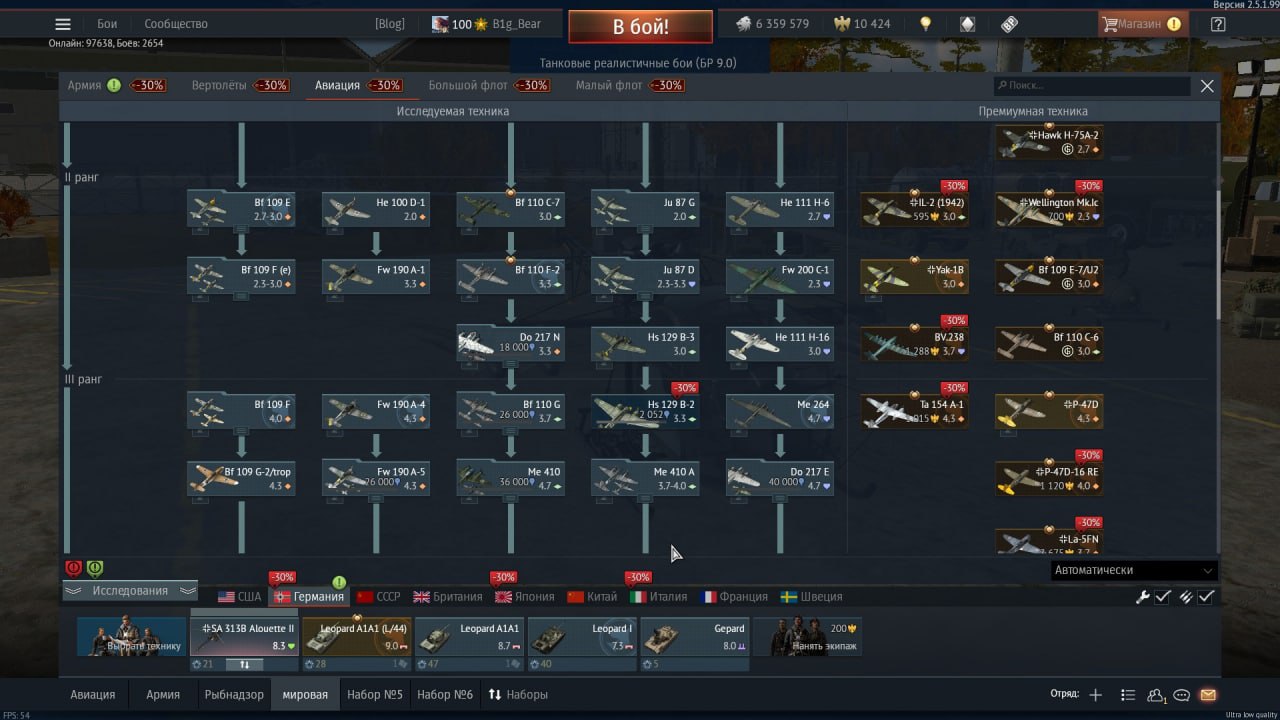Open the help question mark icon
Viewport: 1280px width, 720px height.
coord(1218,24)
